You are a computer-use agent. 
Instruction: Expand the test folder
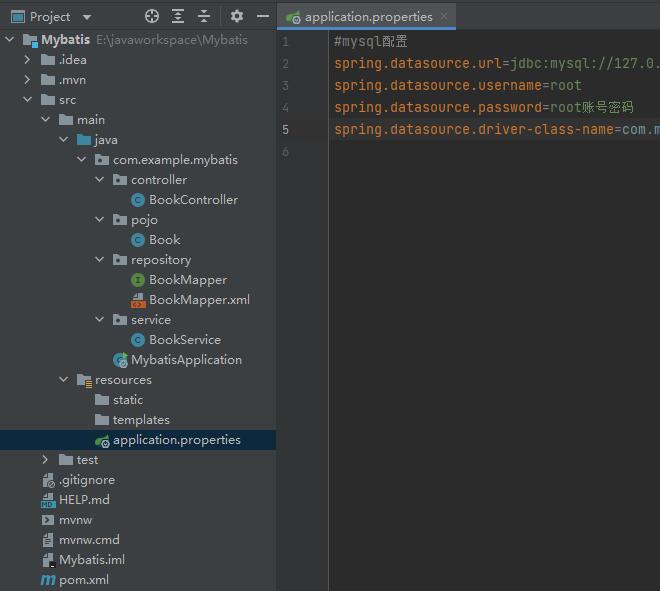click(x=45, y=460)
